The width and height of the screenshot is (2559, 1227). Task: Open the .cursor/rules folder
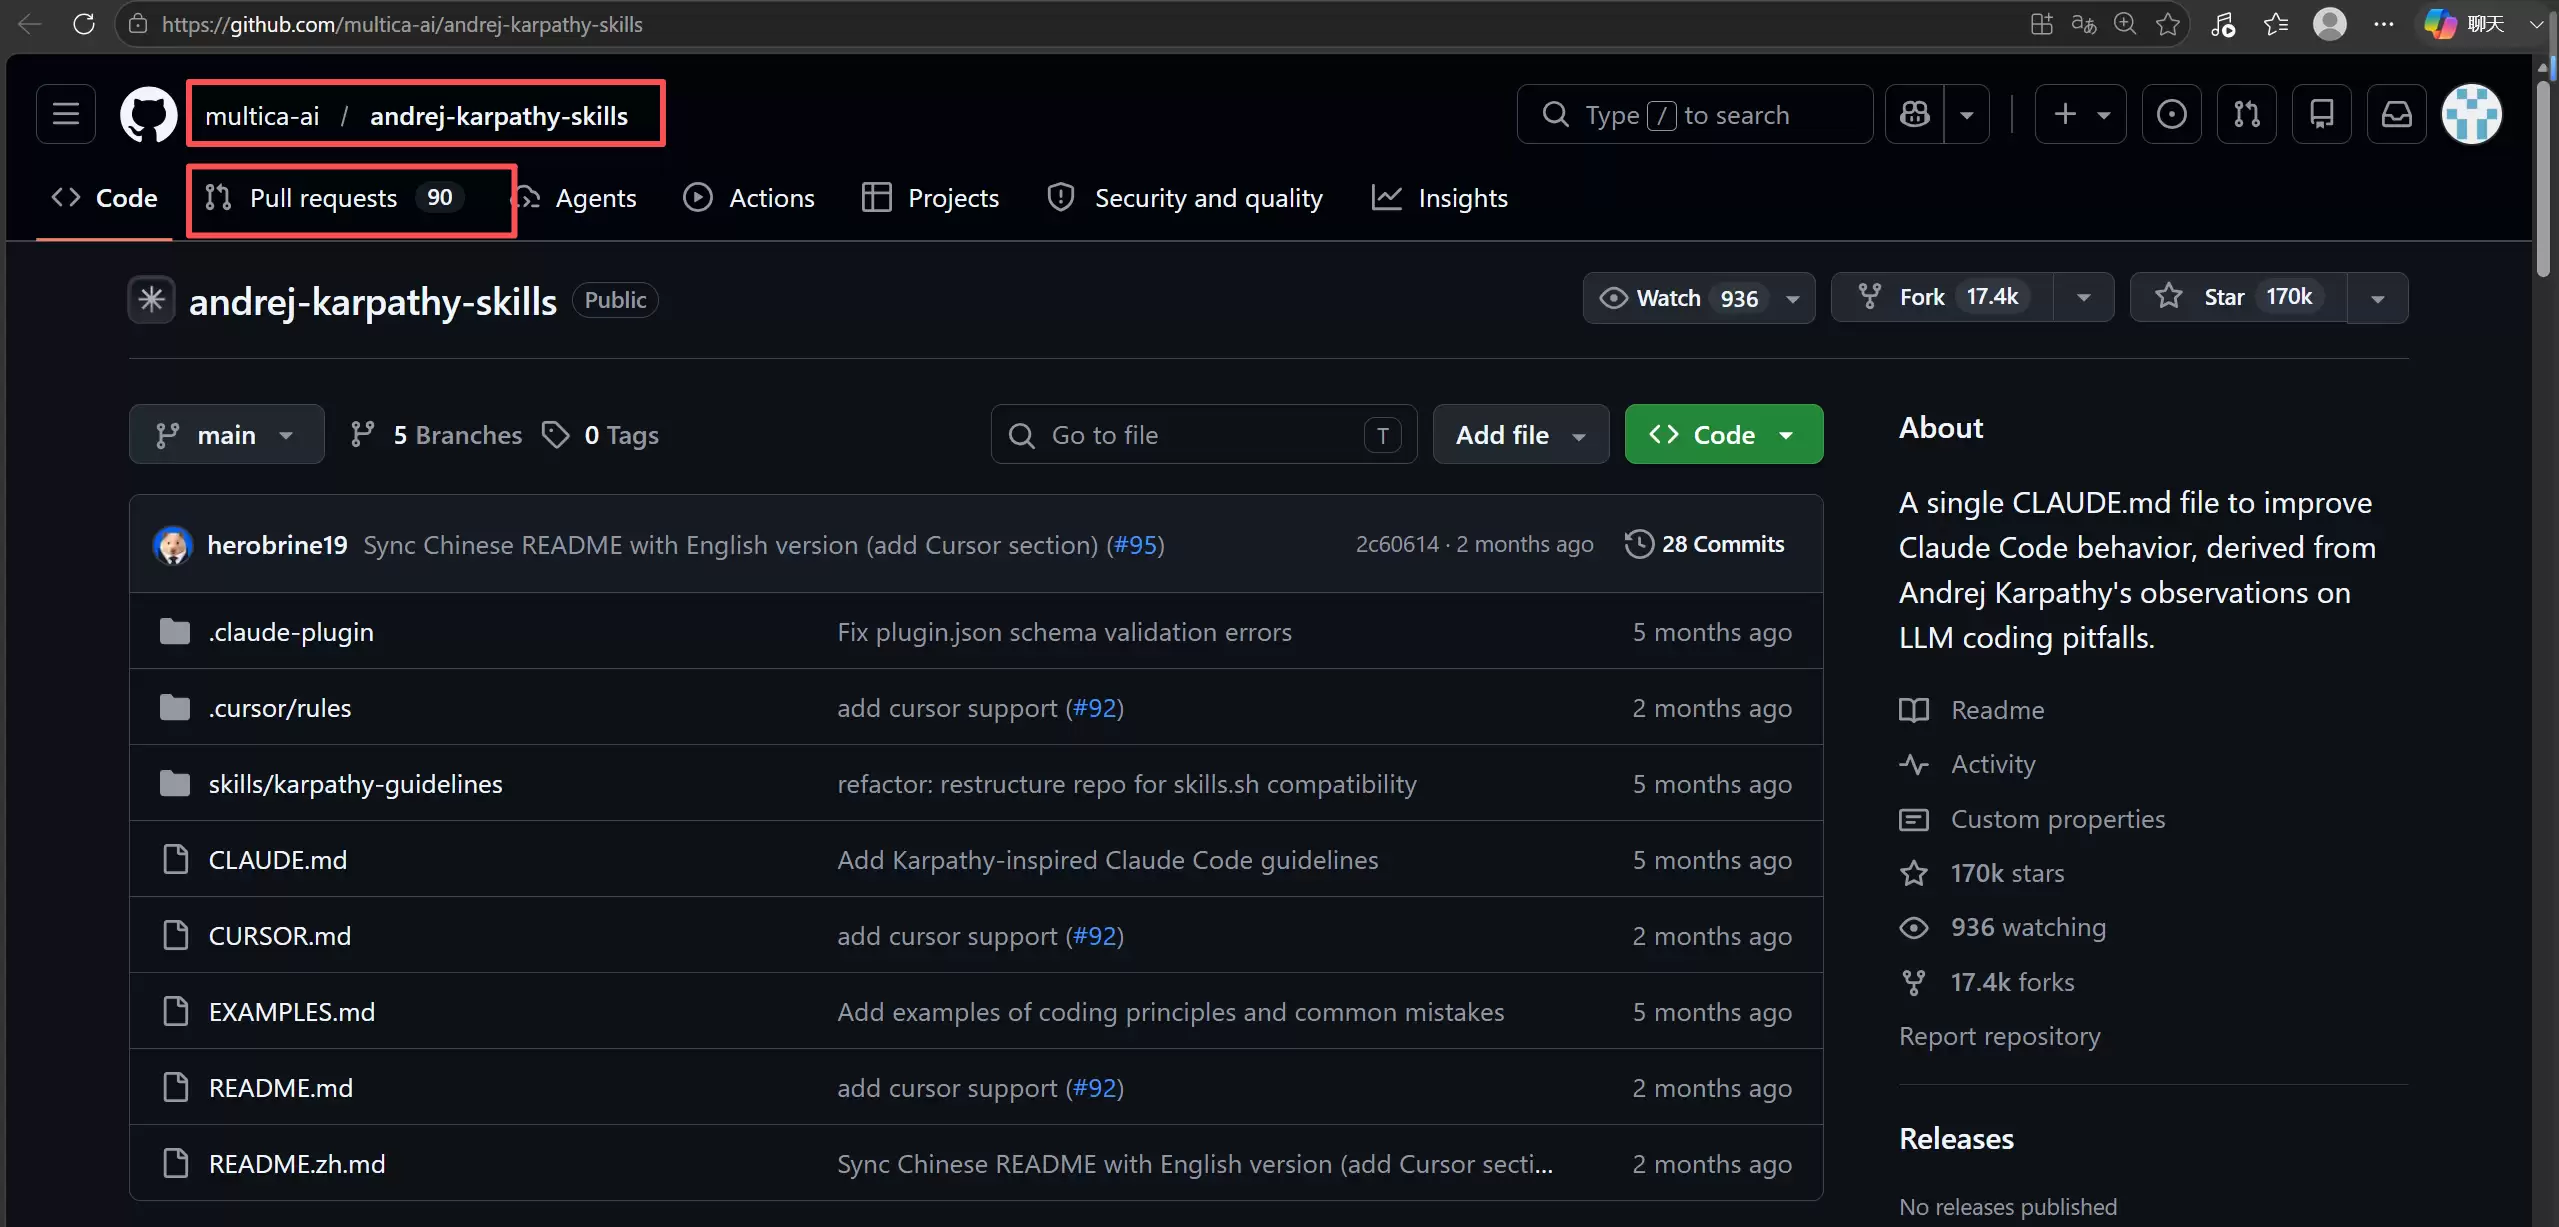(280, 708)
